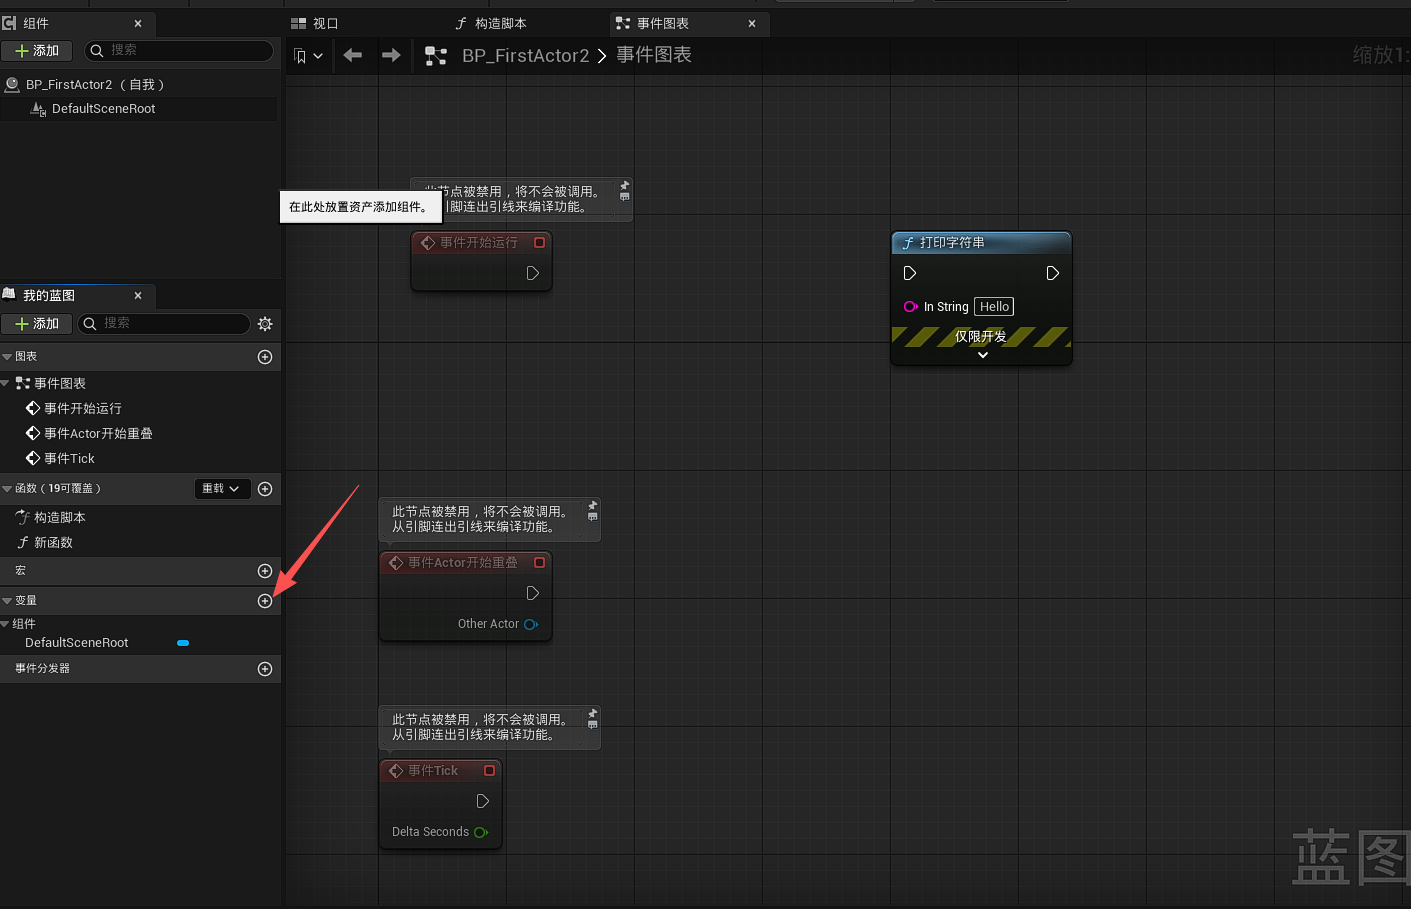The height and width of the screenshot is (909, 1411).
Task: Click the delegate pin on 事件开始运行 node
Action: click(x=540, y=243)
